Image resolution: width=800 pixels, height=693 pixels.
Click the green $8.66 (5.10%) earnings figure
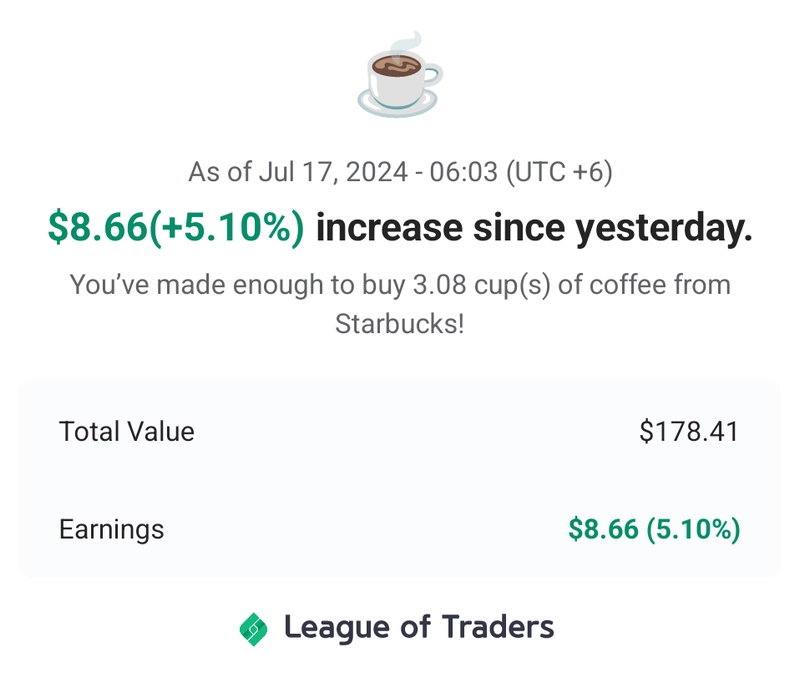coord(654,529)
